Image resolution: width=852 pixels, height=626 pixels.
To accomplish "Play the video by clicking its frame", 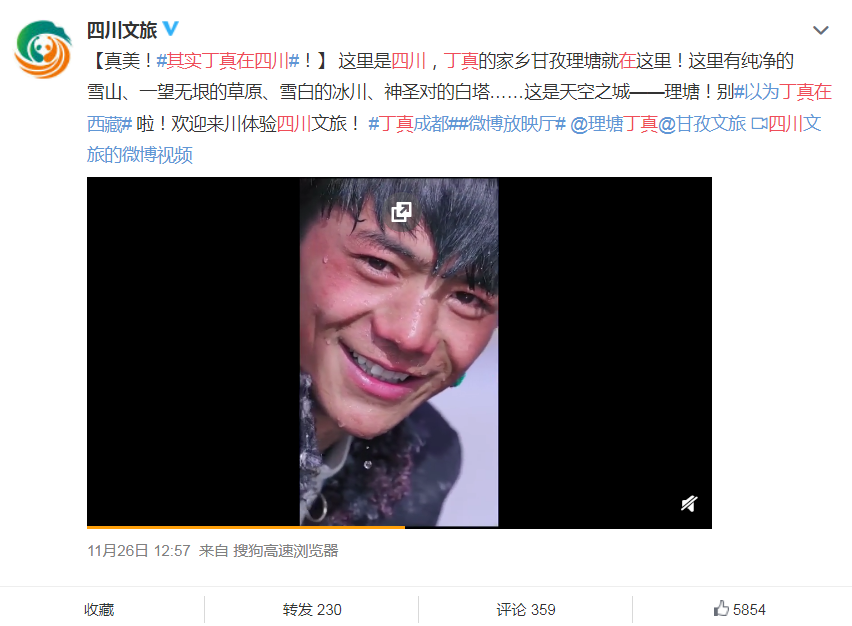I will 399,352.
